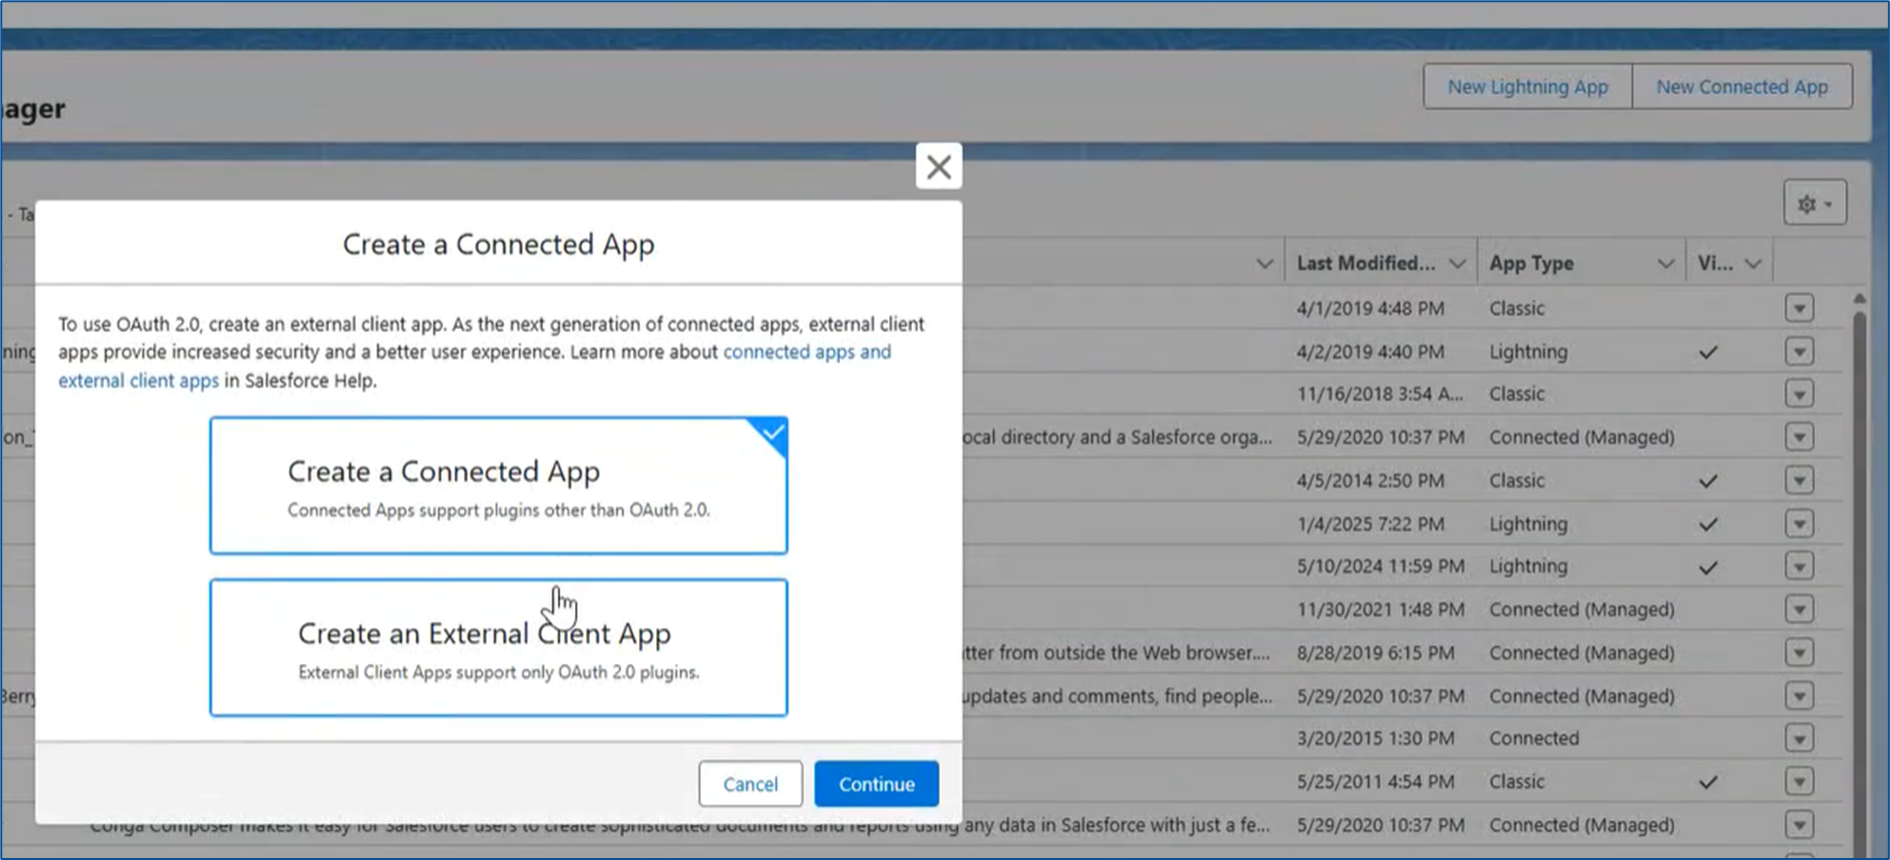Click the list vertical scrollbar

click(x=1859, y=580)
